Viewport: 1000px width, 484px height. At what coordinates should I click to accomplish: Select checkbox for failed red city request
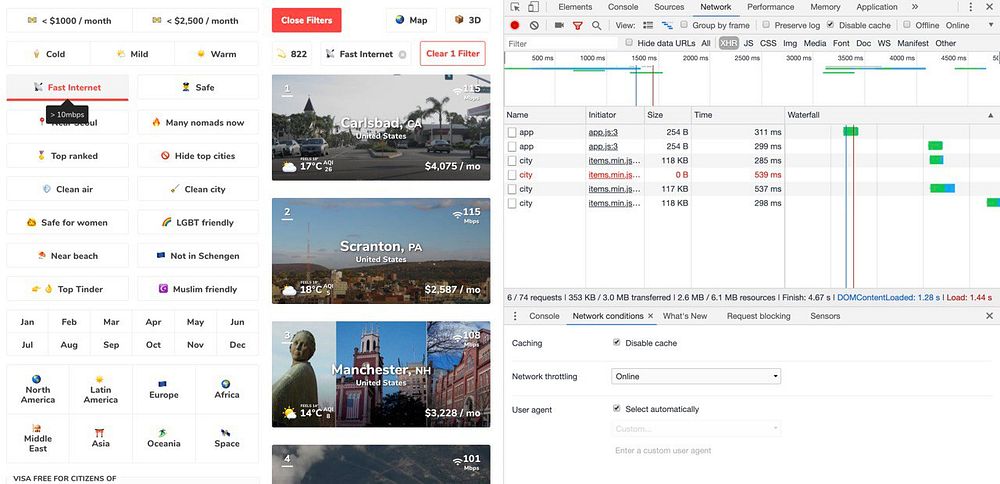(x=511, y=175)
